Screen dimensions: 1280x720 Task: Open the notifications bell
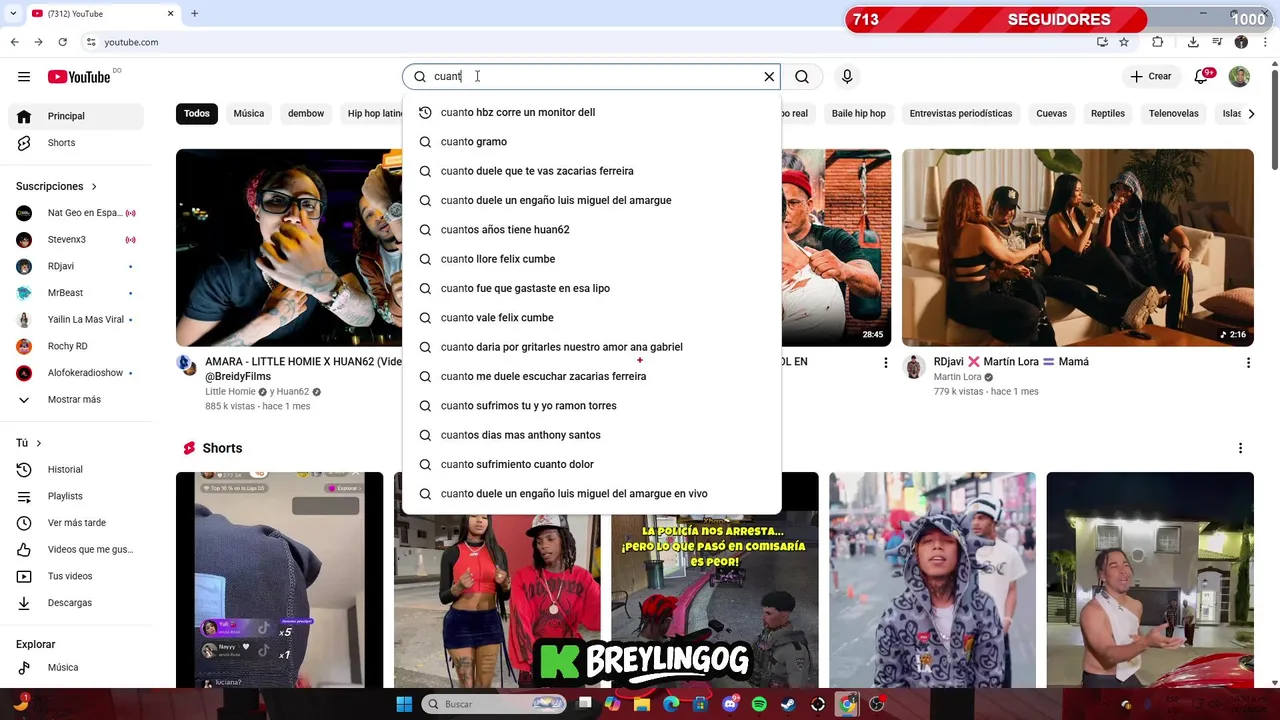tap(1201, 76)
